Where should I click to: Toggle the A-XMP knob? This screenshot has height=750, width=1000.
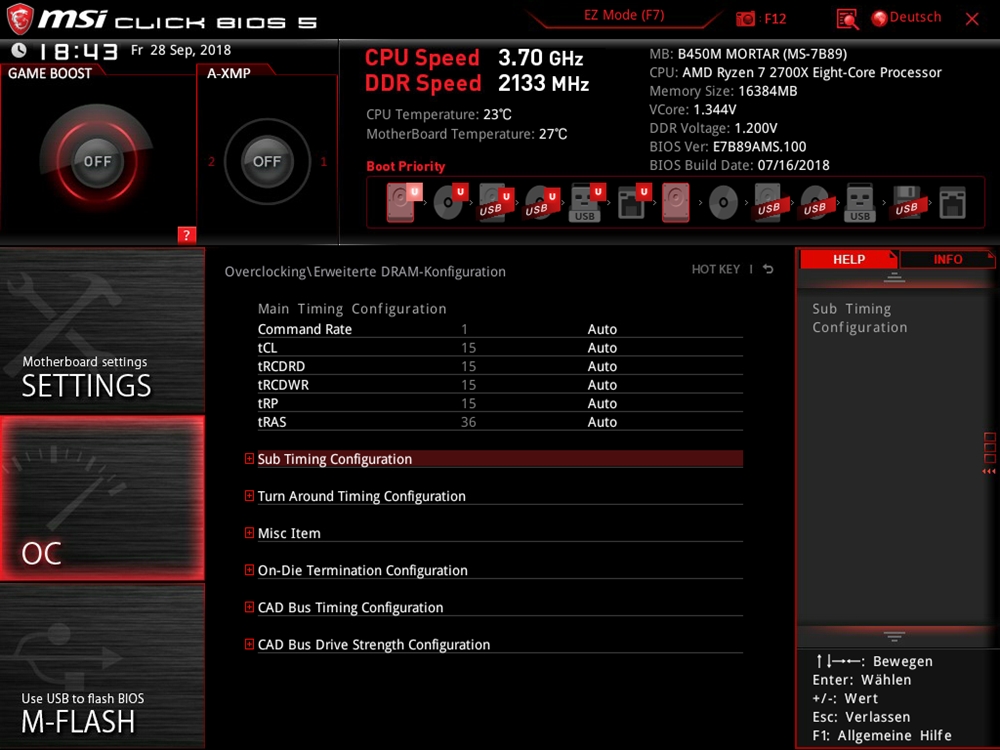267,161
